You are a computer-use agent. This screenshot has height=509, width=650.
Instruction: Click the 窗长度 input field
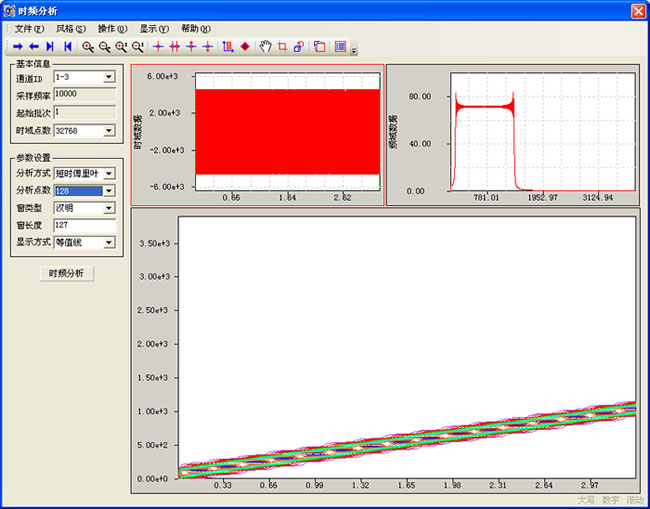click(84, 225)
